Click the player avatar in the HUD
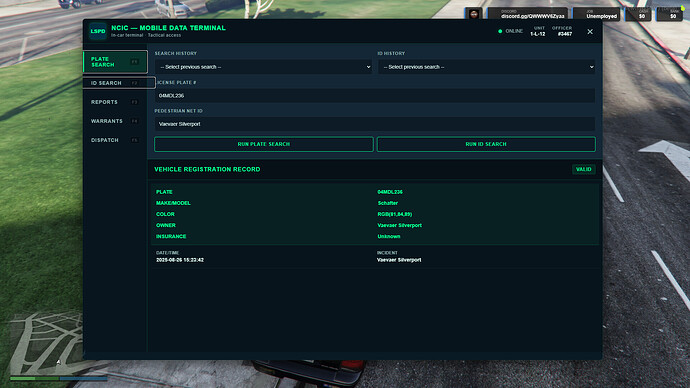Viewport: 690px width, 388px height. pyautogui.click(x=474, y=14)
